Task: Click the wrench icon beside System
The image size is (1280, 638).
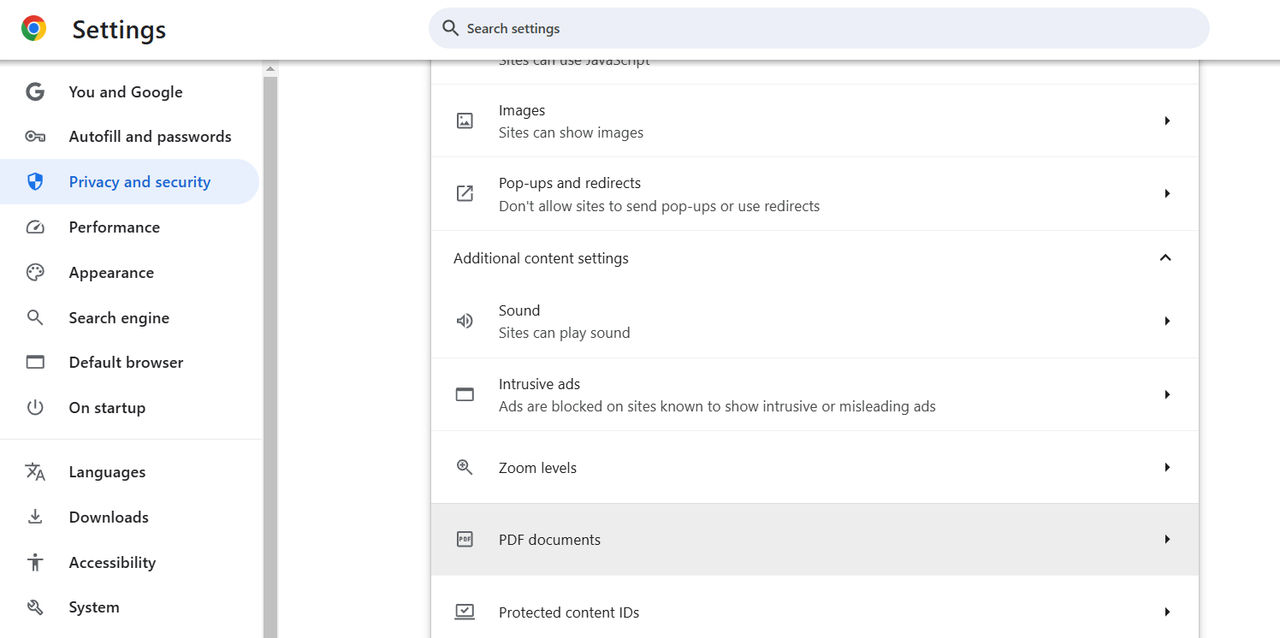Action: coord(35,607)
